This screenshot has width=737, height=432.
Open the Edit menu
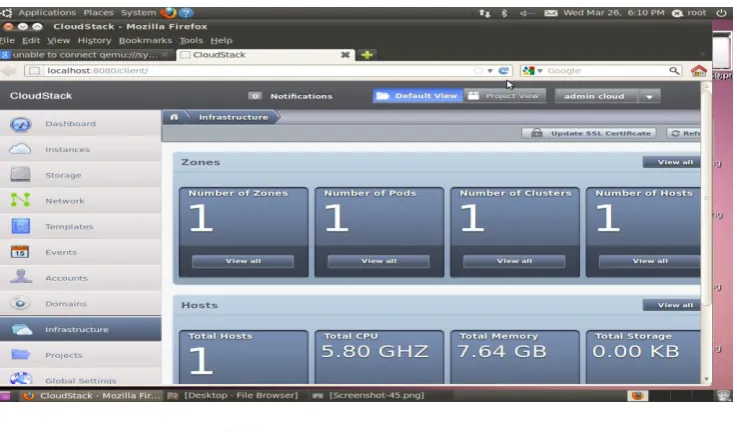click(31, 40)
